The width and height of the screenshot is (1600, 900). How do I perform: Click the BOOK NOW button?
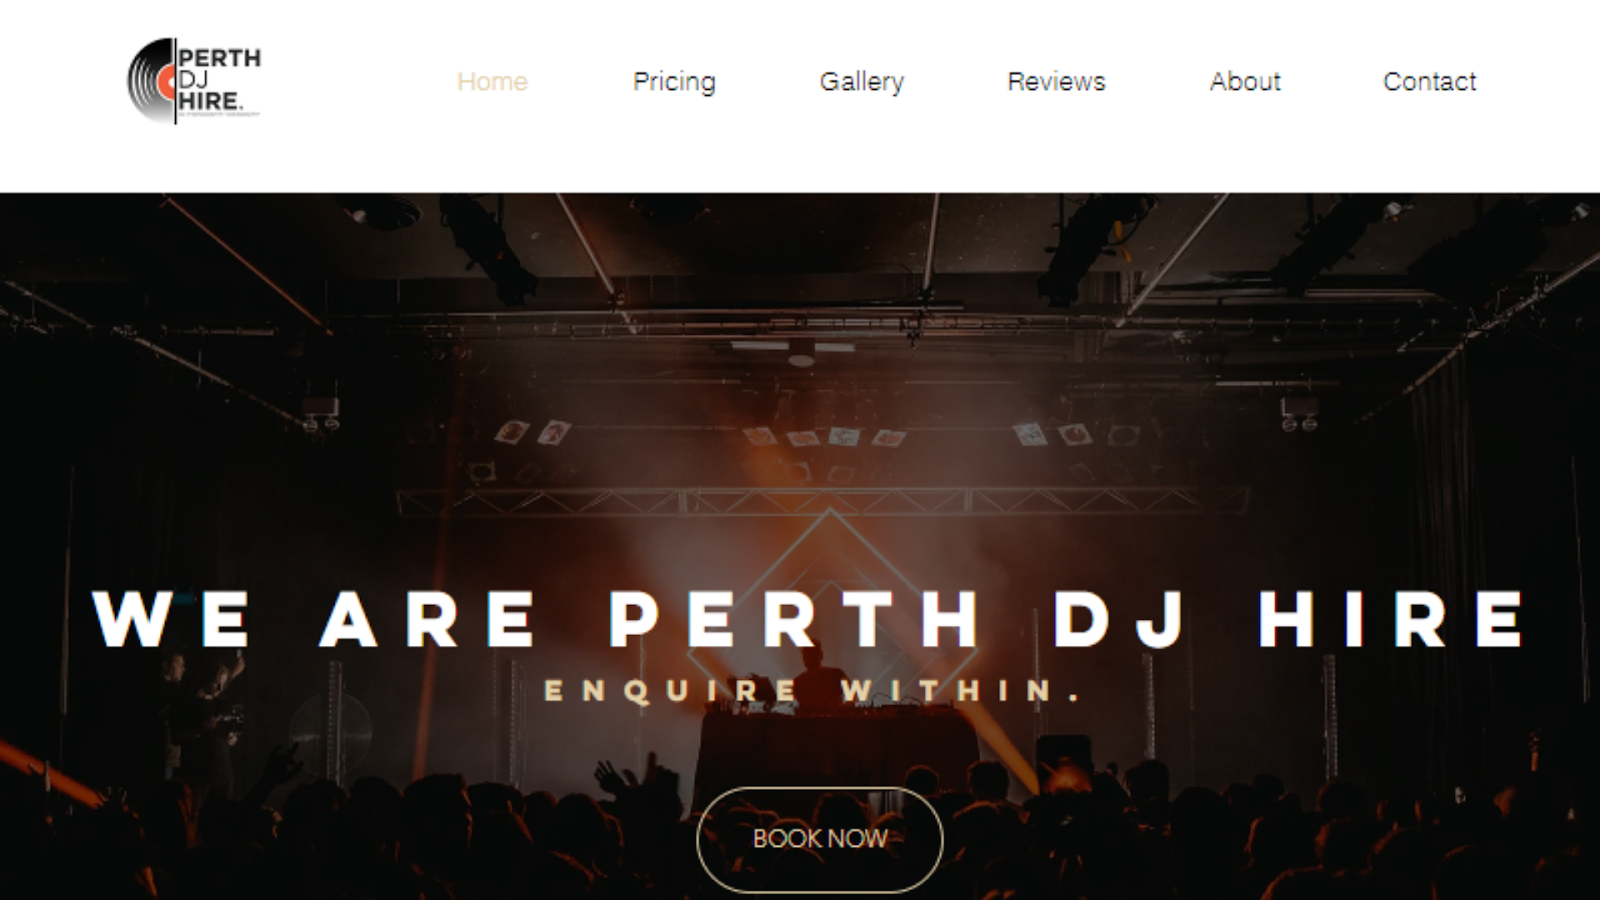[x=819, y=839]
